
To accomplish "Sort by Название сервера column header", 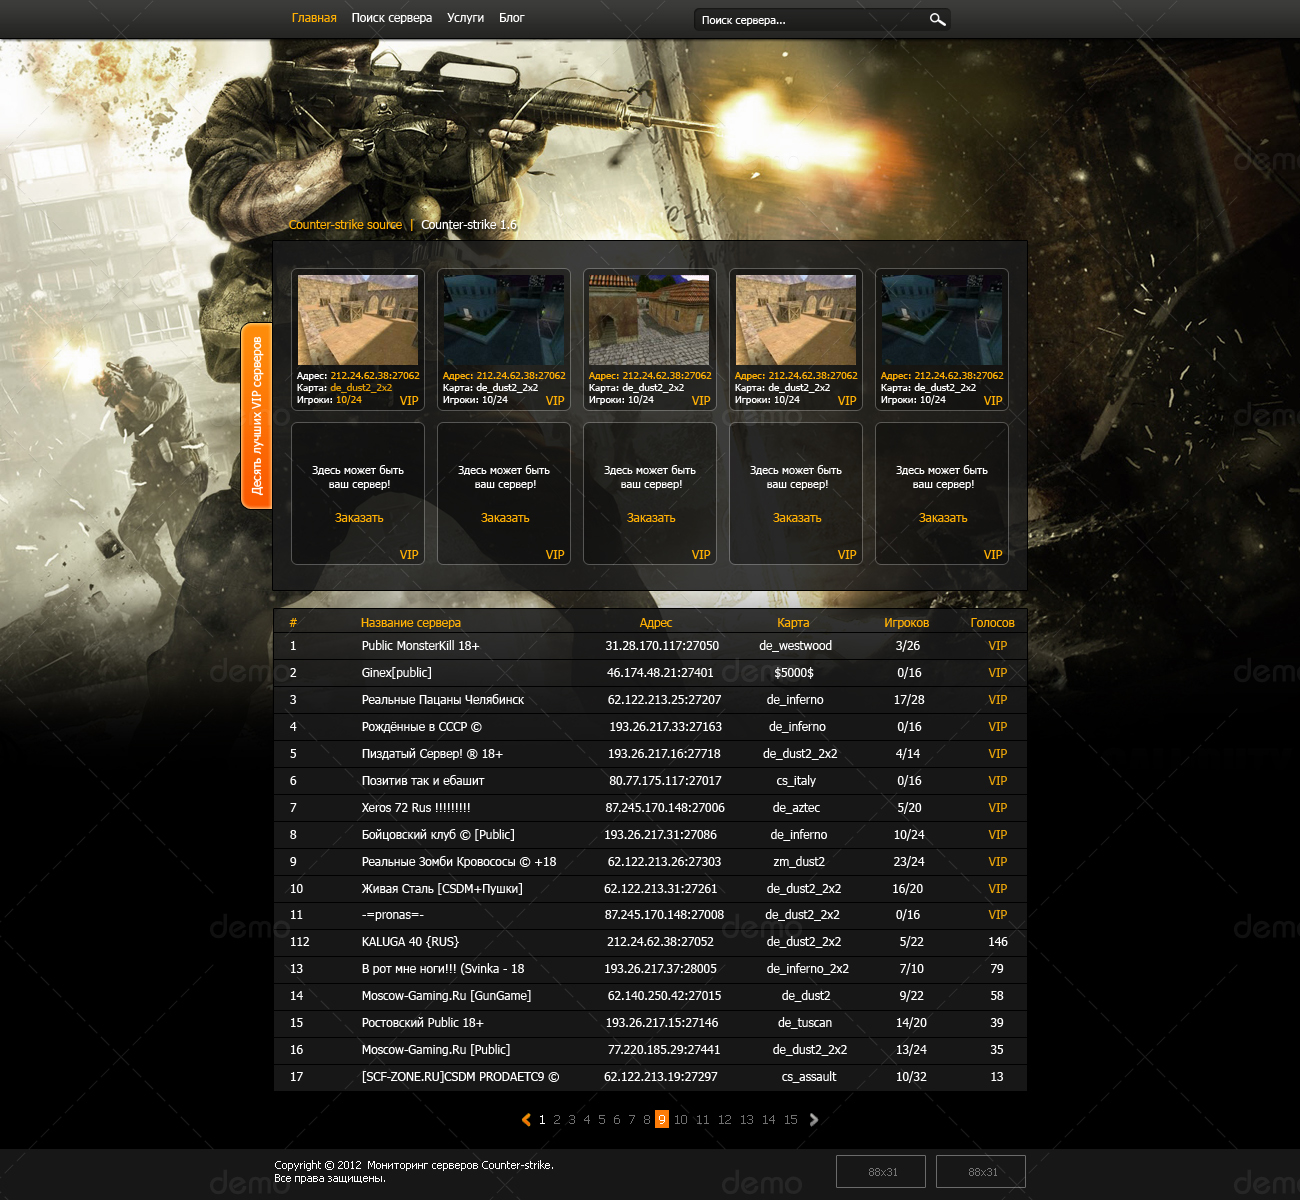I will (x=411, y=623).
